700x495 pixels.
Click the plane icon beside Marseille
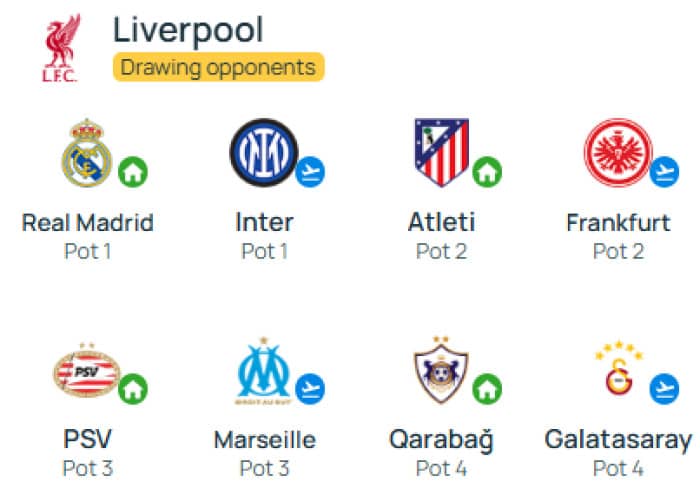coord(310,389)
